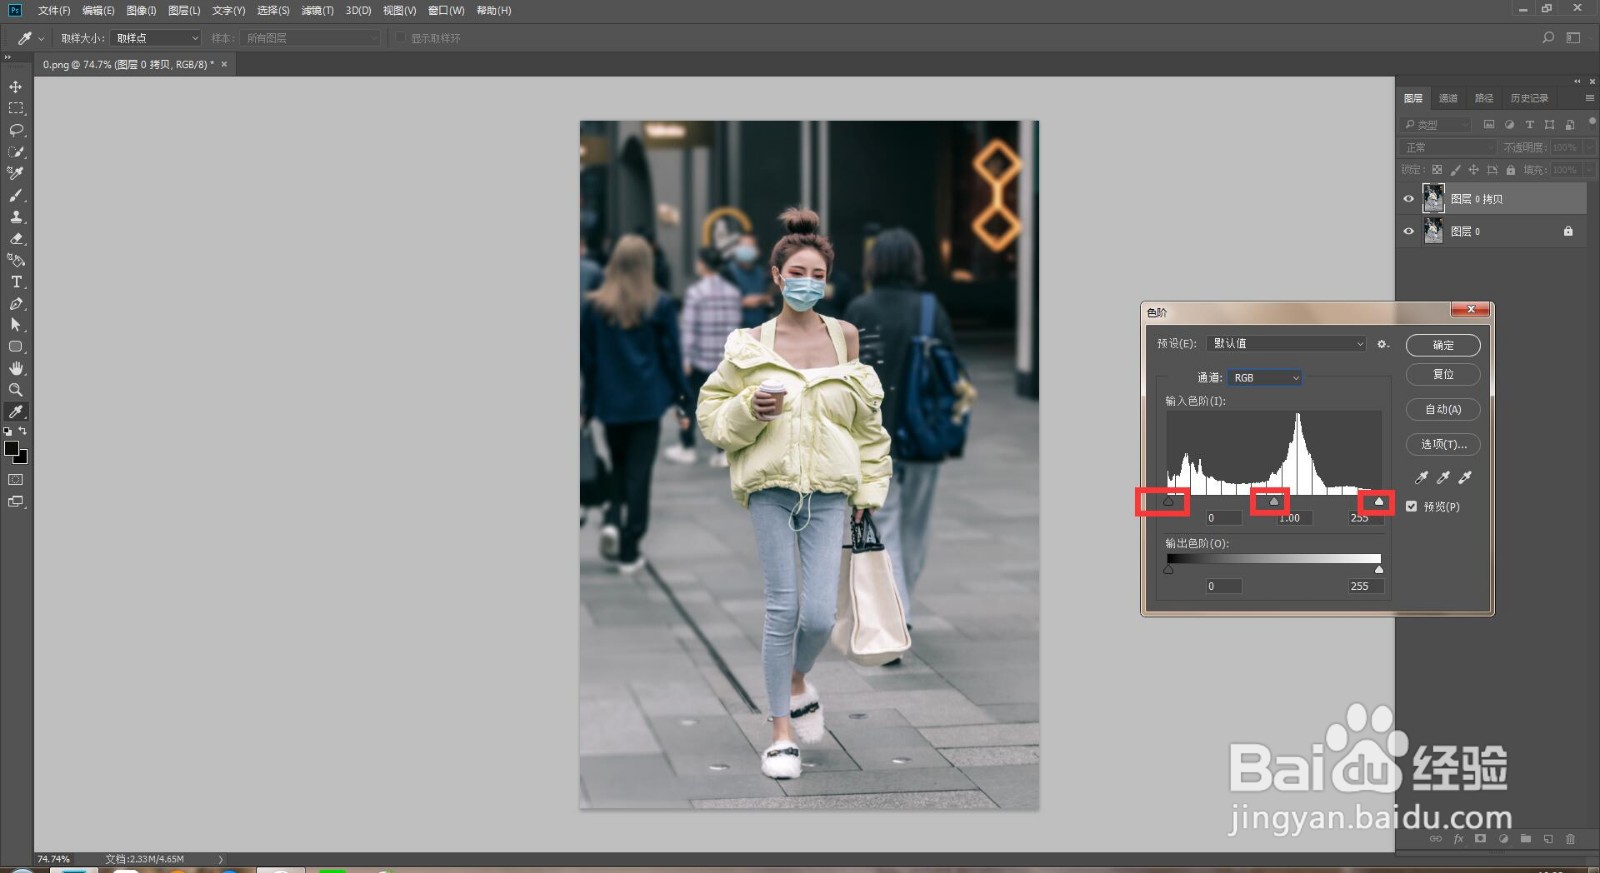Open workspace switcher icon at top right
Screen dimensions: 1600x873
(1573, 38)
